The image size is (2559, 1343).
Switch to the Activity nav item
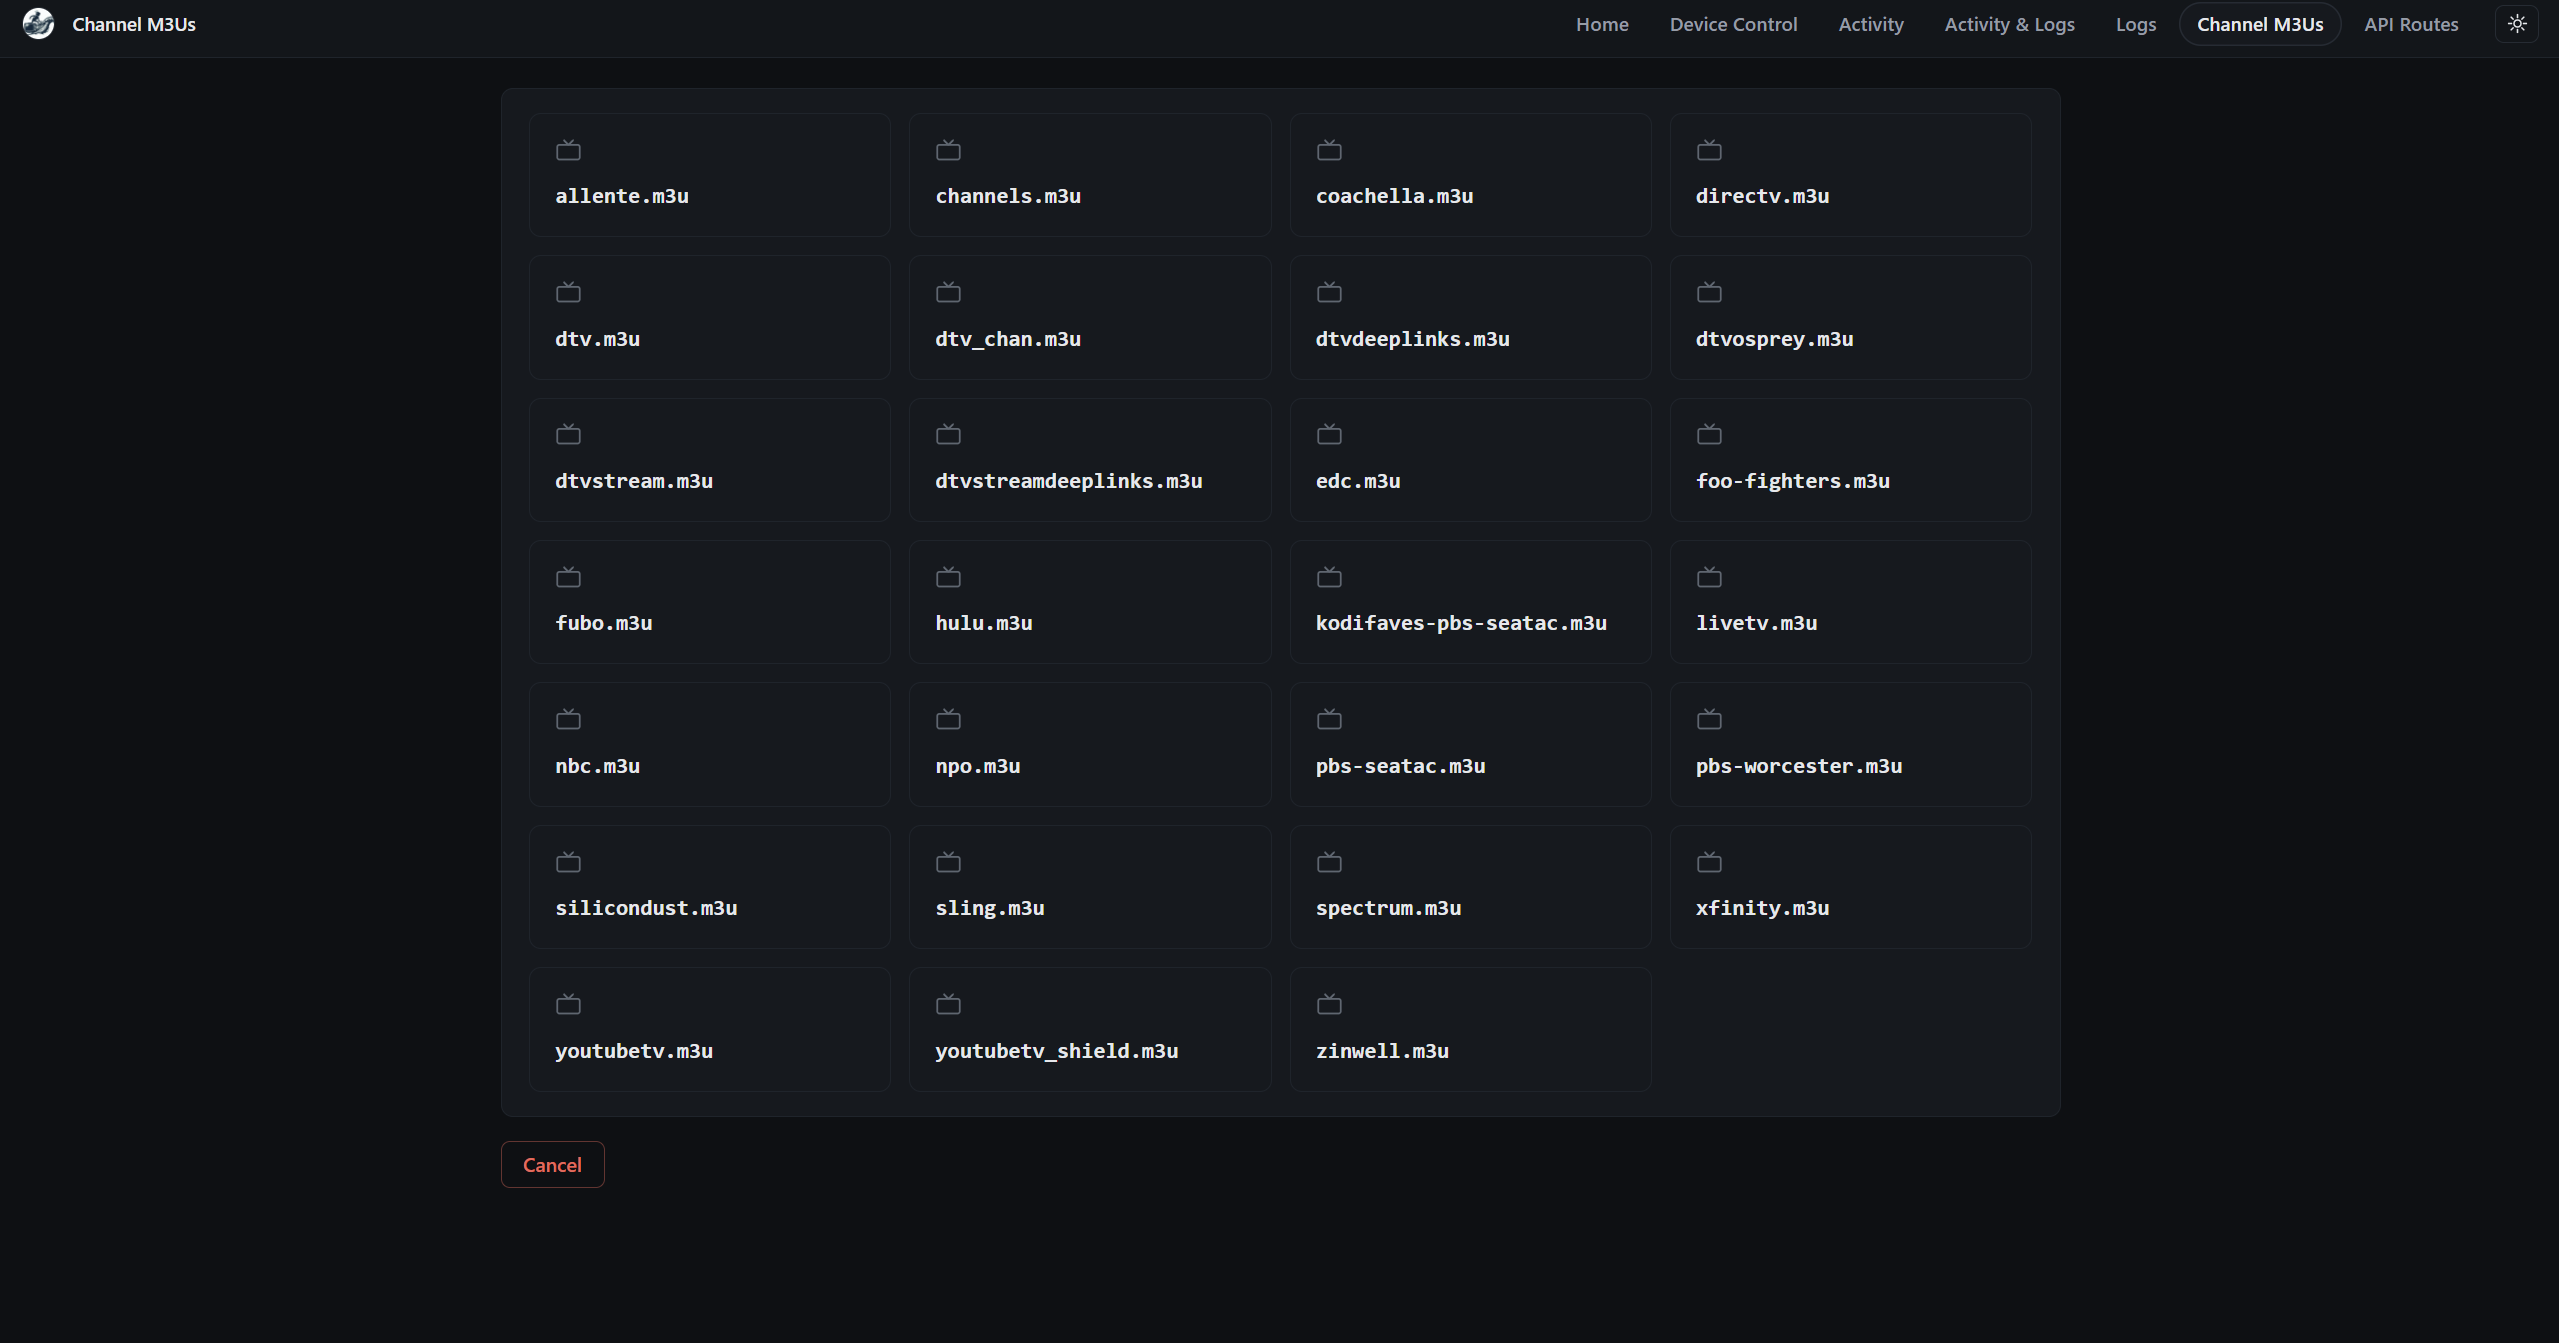1870,24
